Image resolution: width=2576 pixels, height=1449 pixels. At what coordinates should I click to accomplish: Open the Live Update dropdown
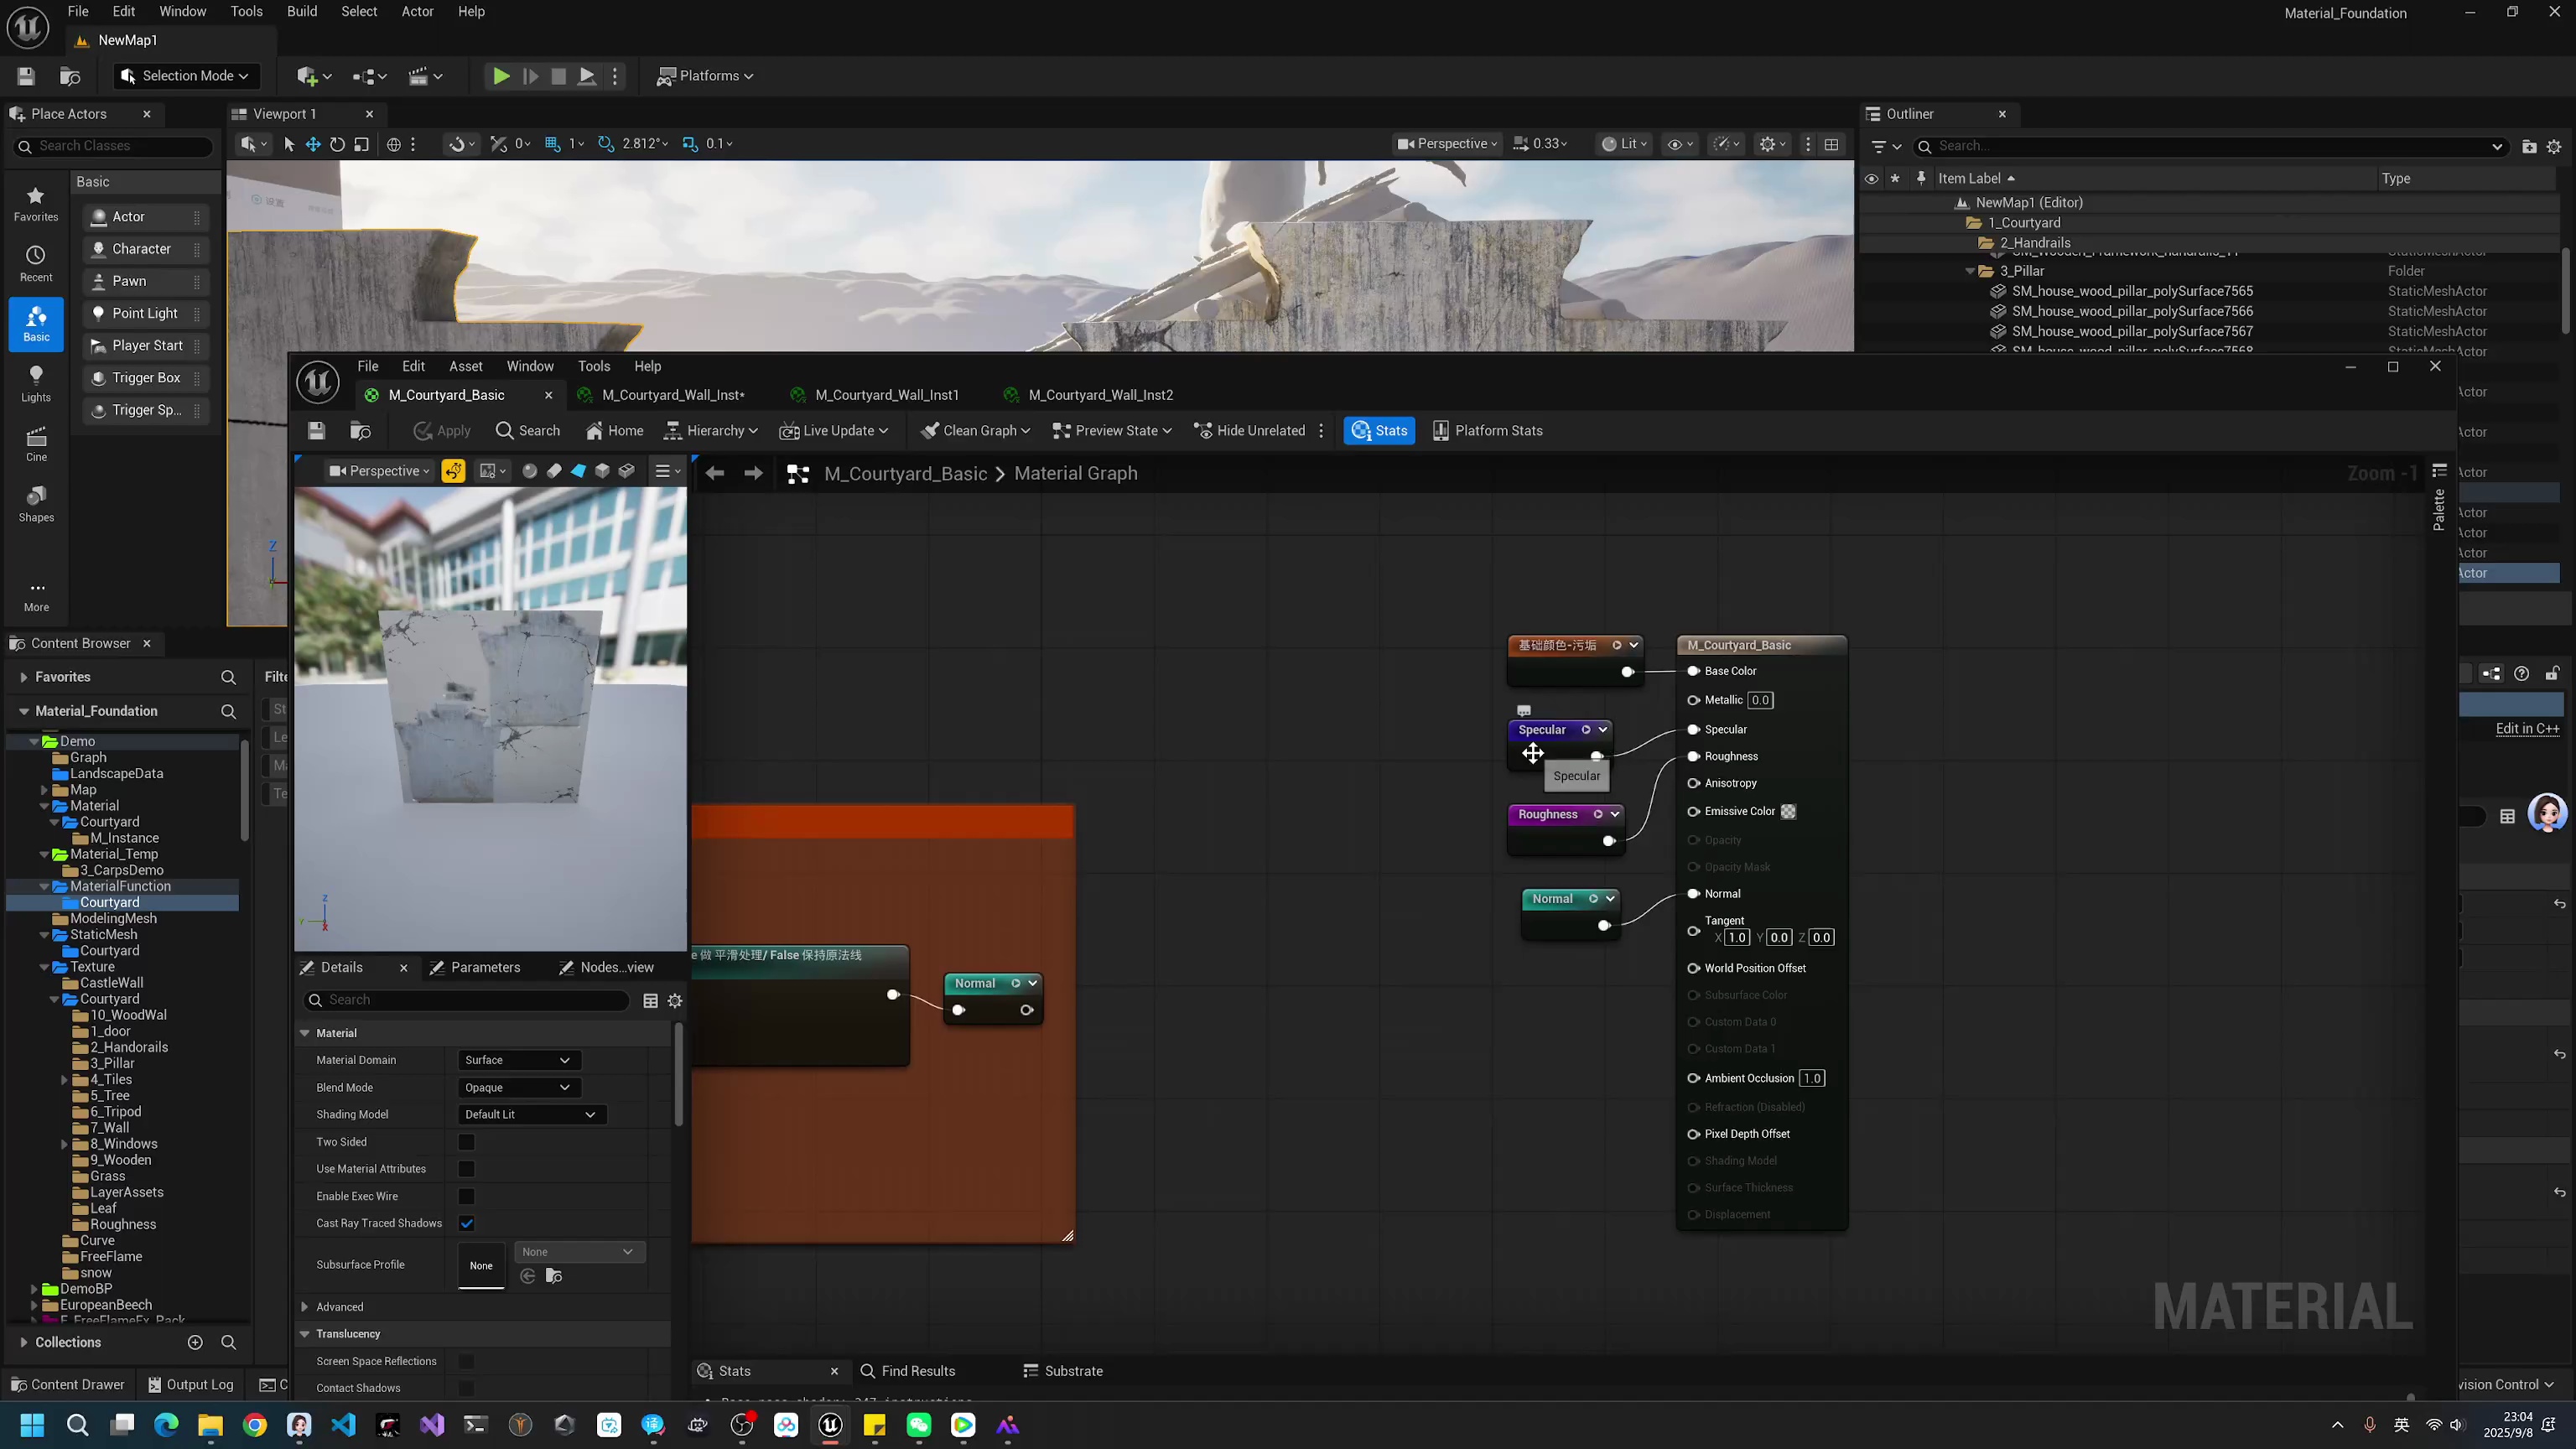[834, 431]
